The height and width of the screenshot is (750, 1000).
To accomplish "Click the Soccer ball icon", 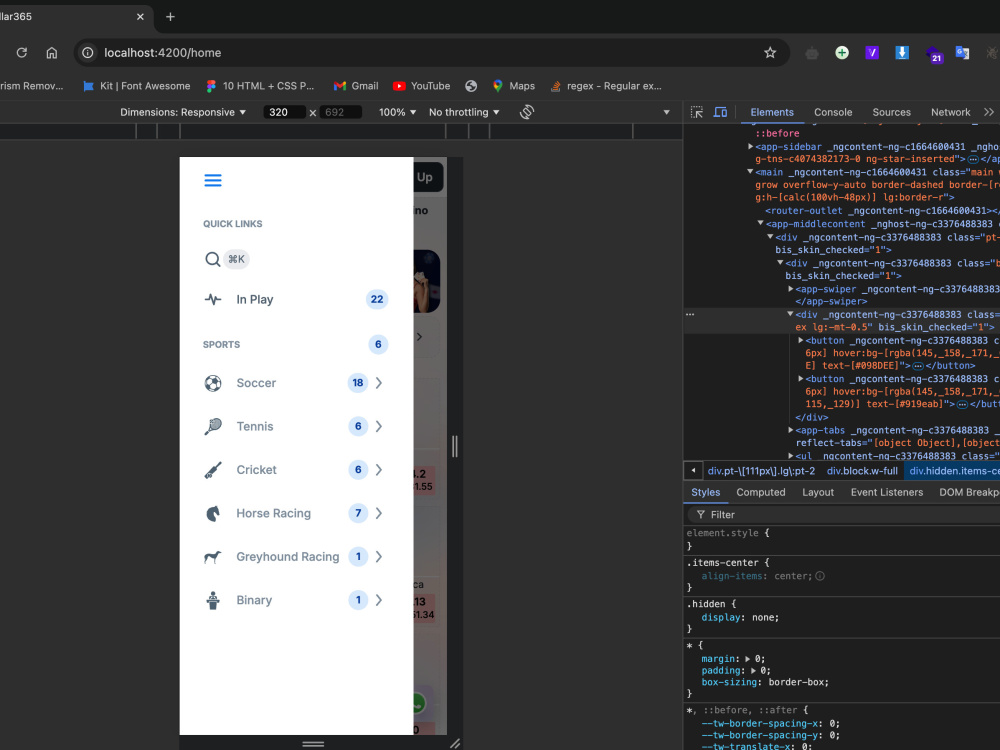I will coord(213,383).
